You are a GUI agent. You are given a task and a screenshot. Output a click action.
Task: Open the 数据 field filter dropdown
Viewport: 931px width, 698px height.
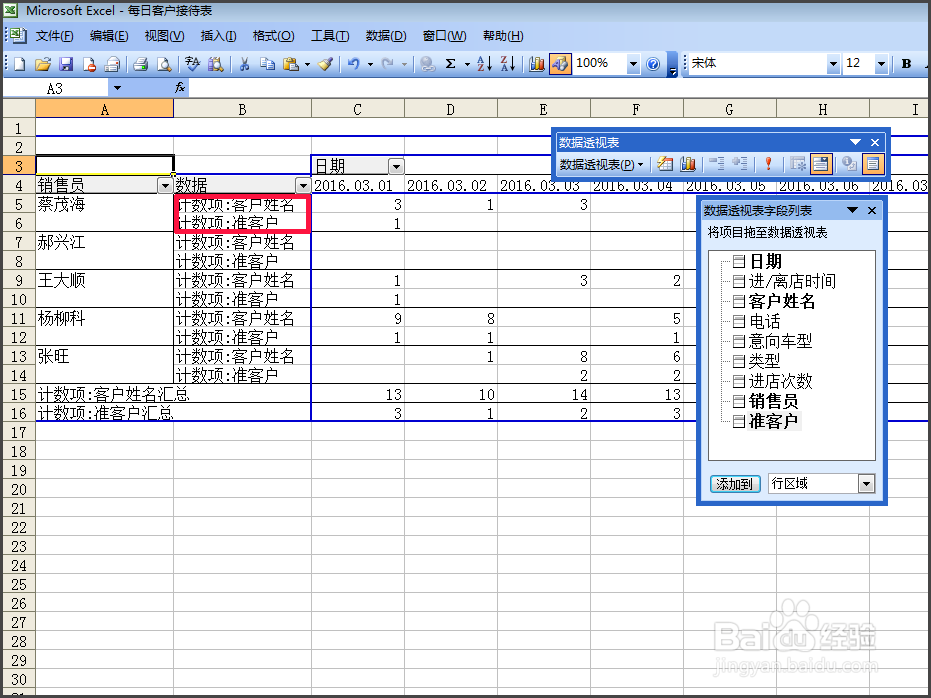(x=303, y=186)
